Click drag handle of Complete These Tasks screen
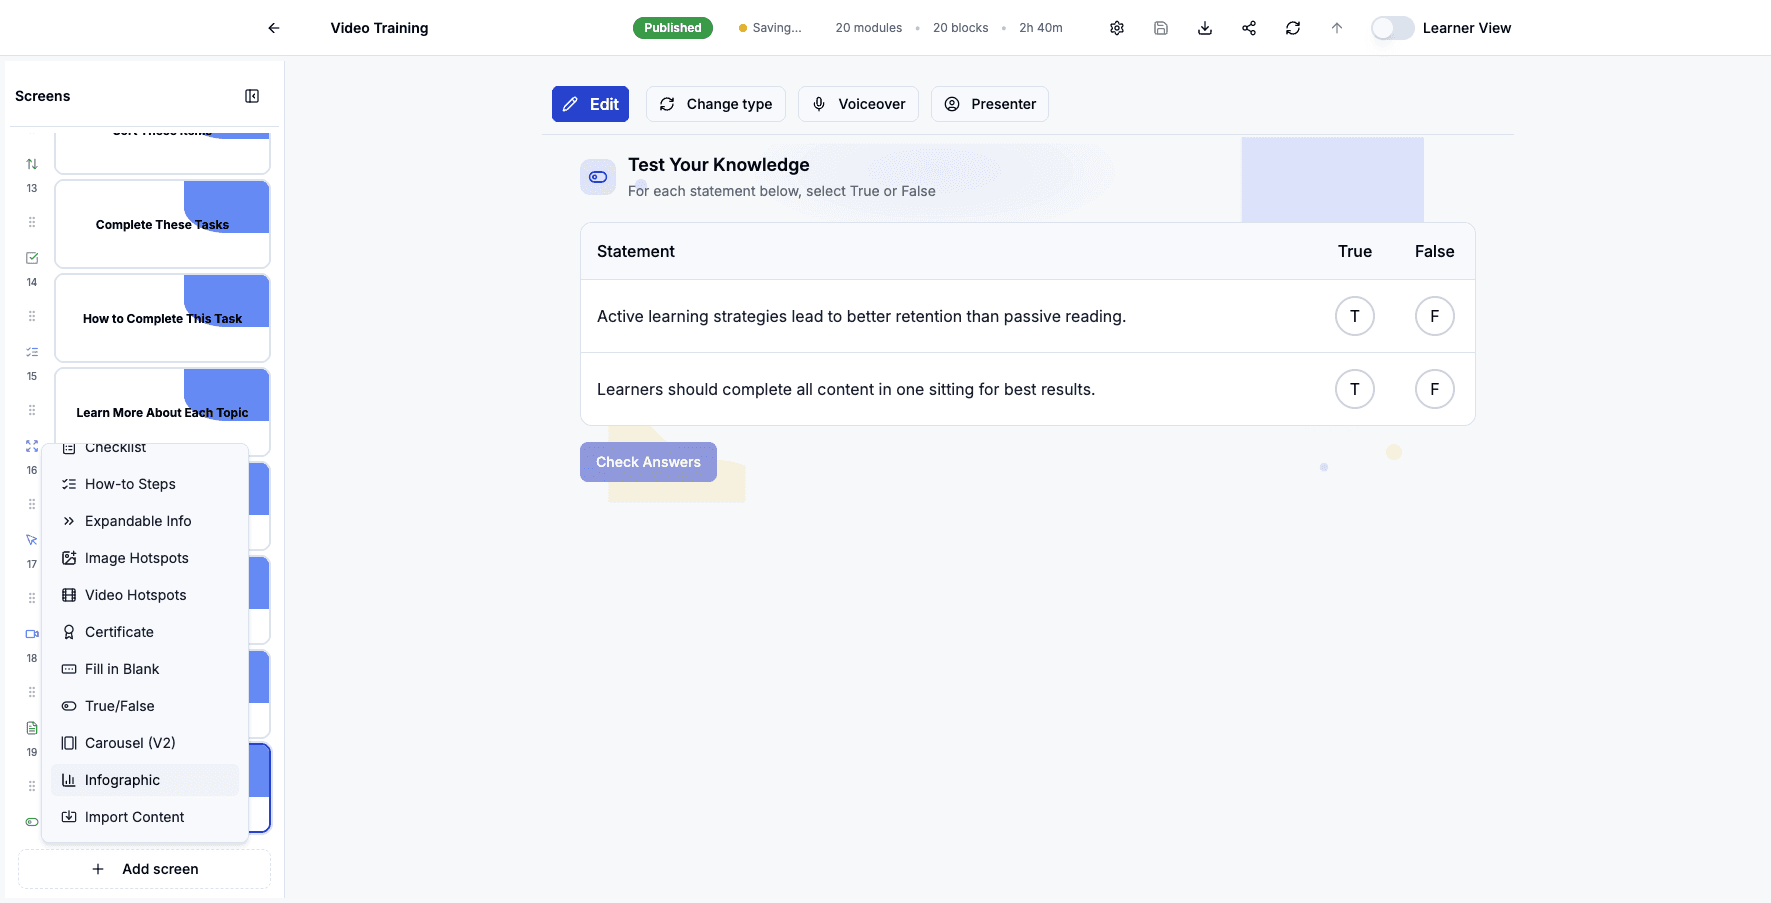Image resolution: width=1771 pixels, height=903 pixels. (32, 222)
